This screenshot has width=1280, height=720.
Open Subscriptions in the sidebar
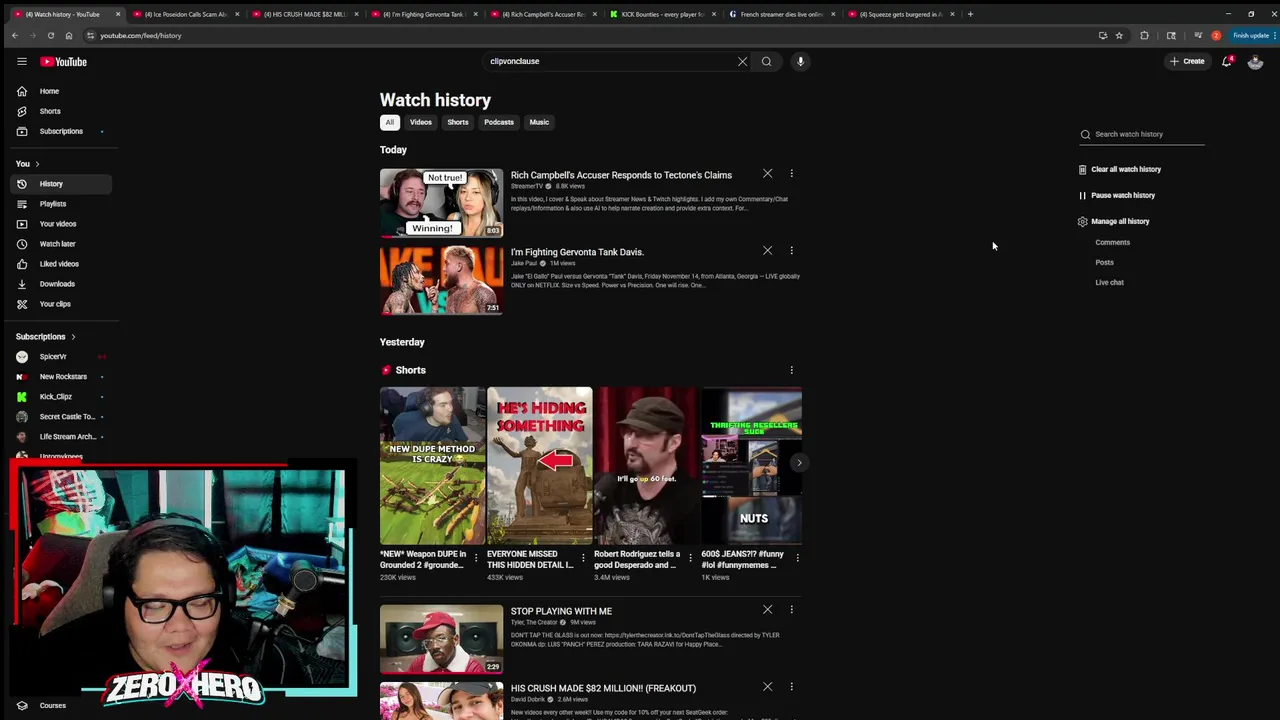pos(59,131)
